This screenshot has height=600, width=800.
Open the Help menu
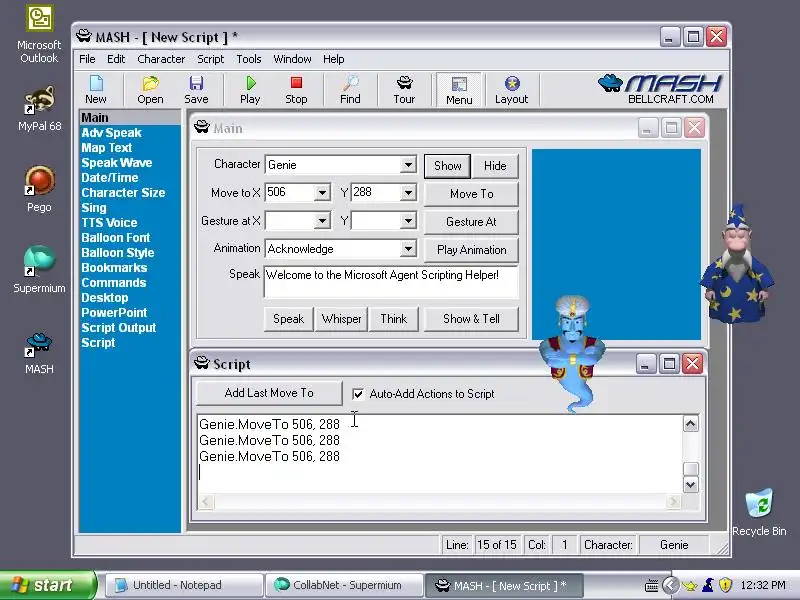point(334,59)
